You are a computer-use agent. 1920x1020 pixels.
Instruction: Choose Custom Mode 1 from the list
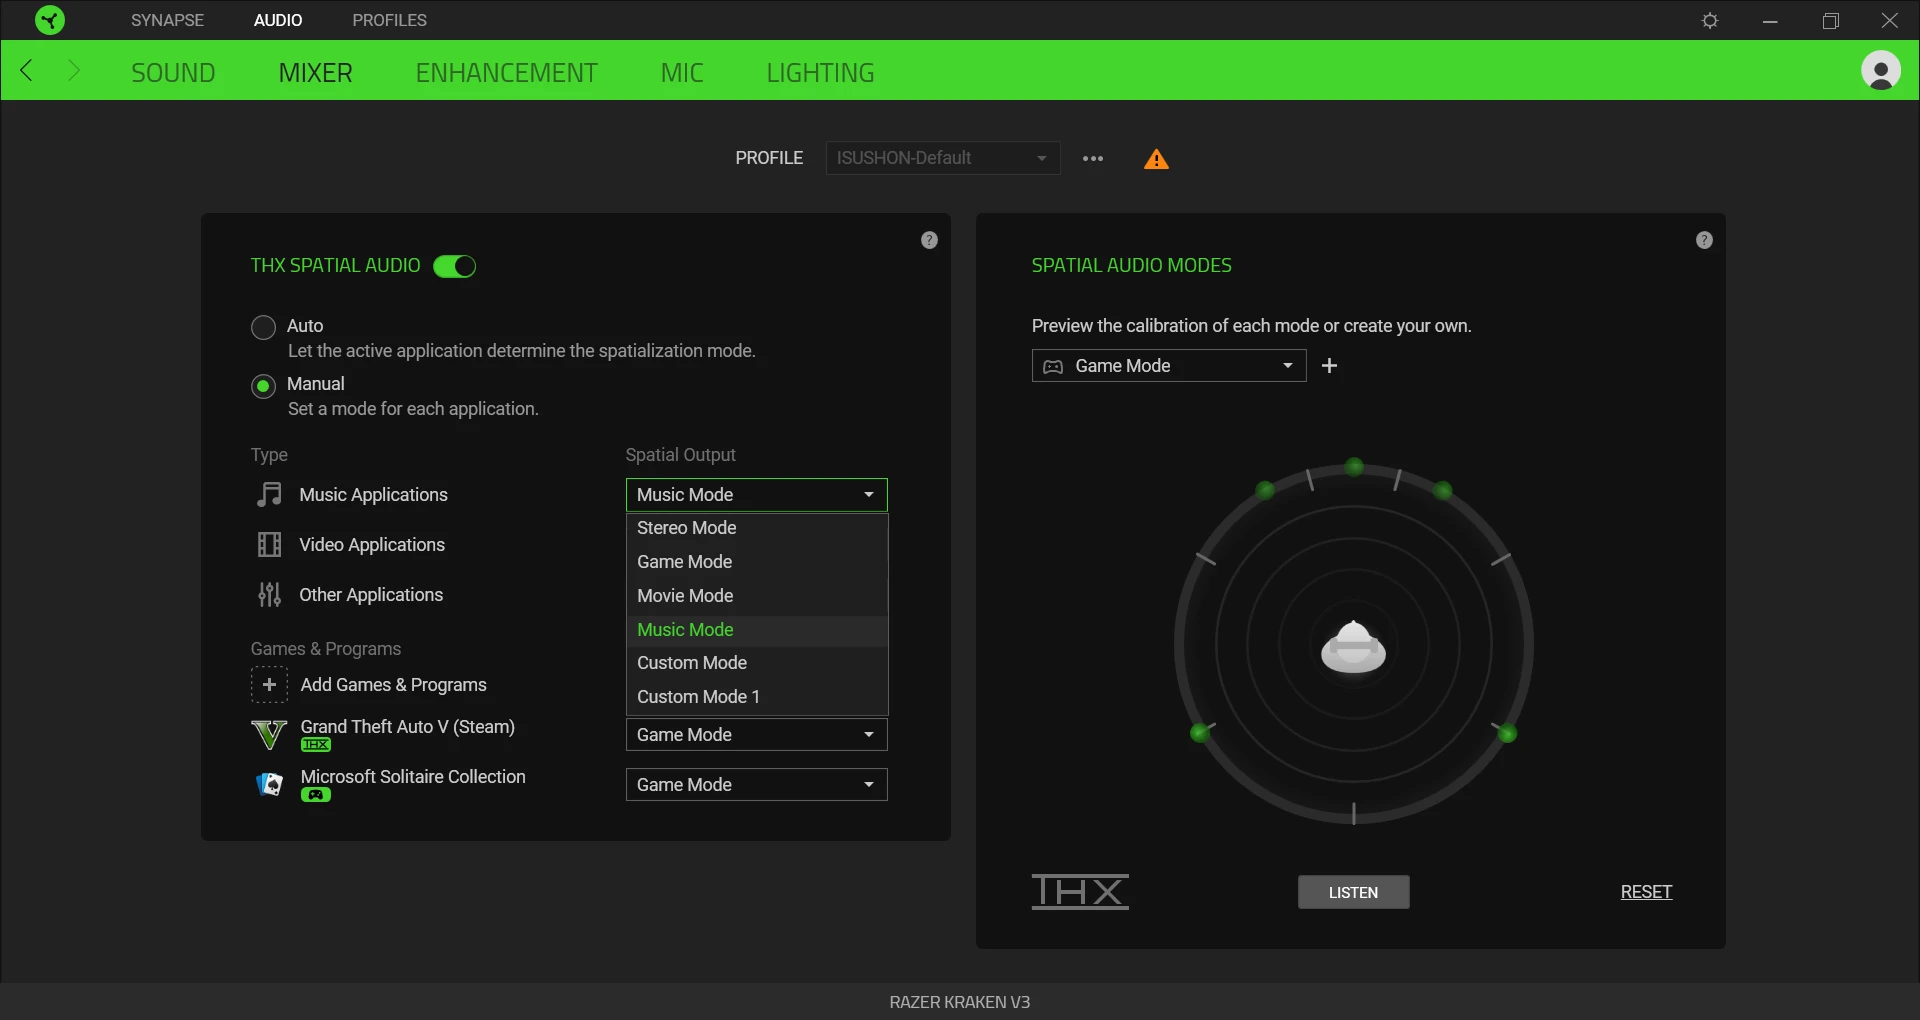(x=756, y=697)
